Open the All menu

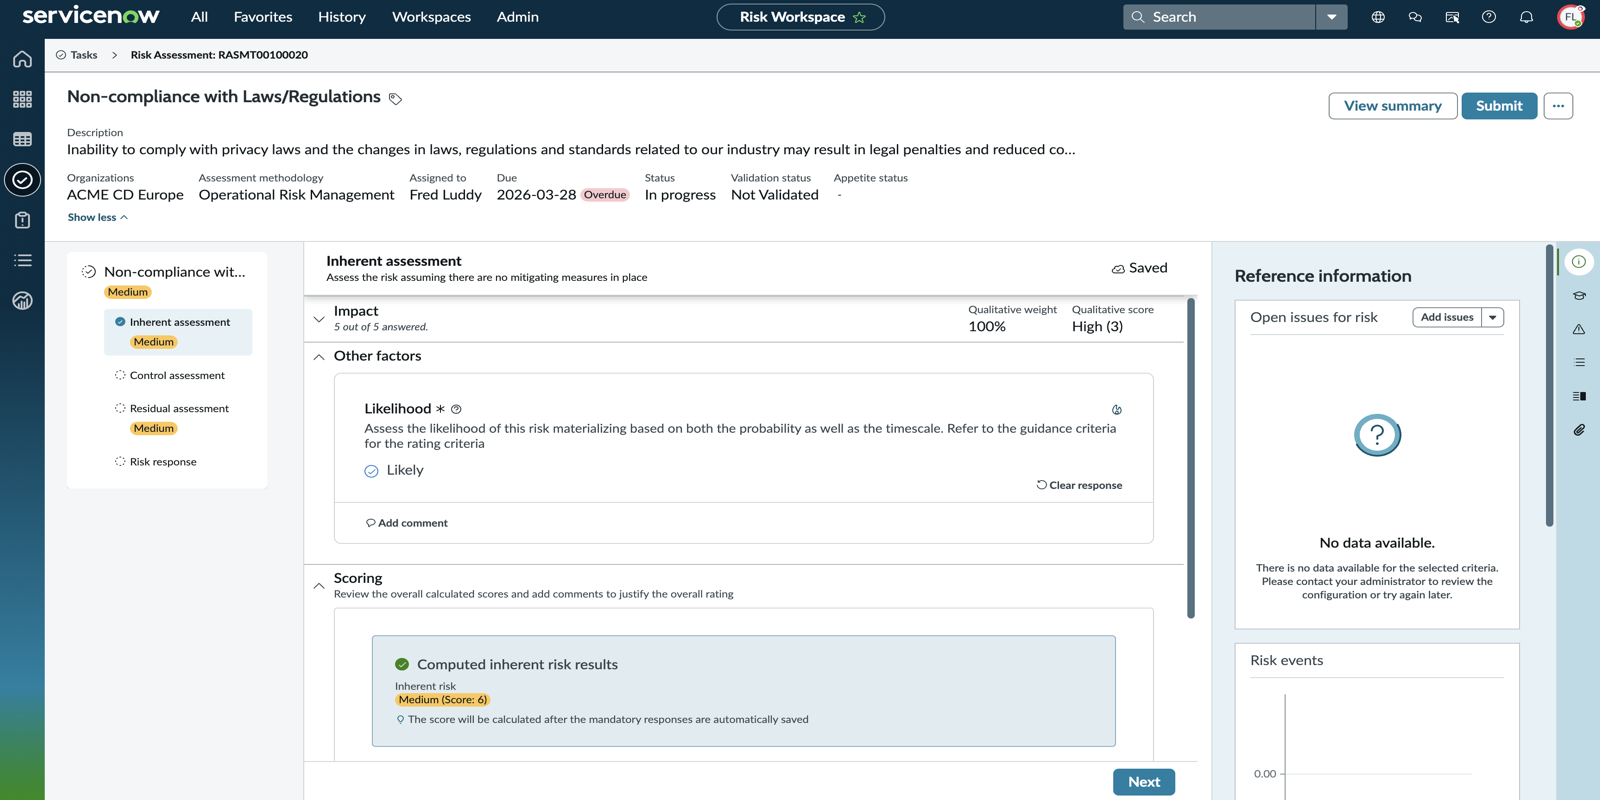pos(199,17)
